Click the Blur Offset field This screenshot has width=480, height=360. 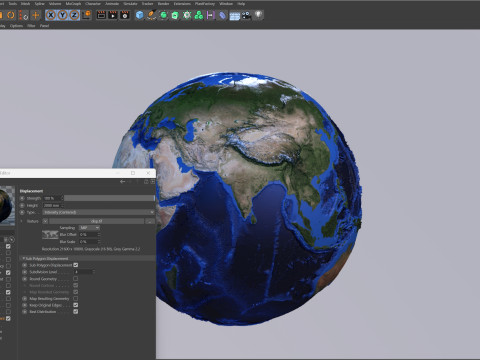[x=89, y=235]
